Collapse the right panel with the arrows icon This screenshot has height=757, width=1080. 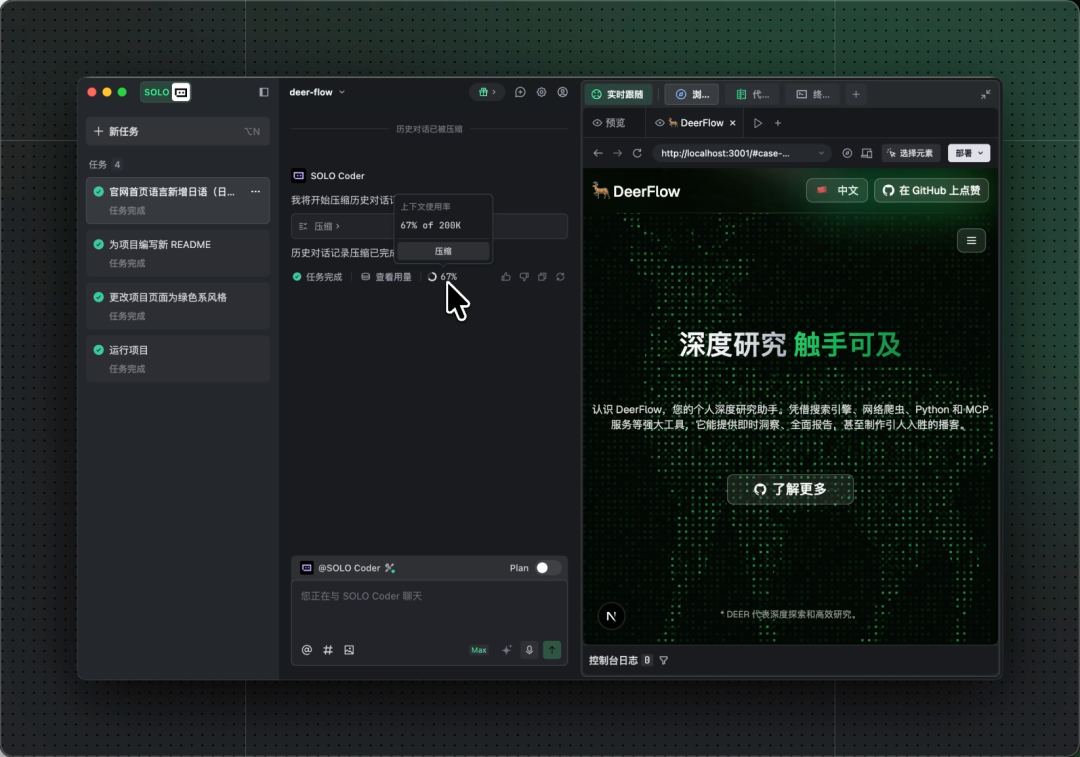[986, 94]
